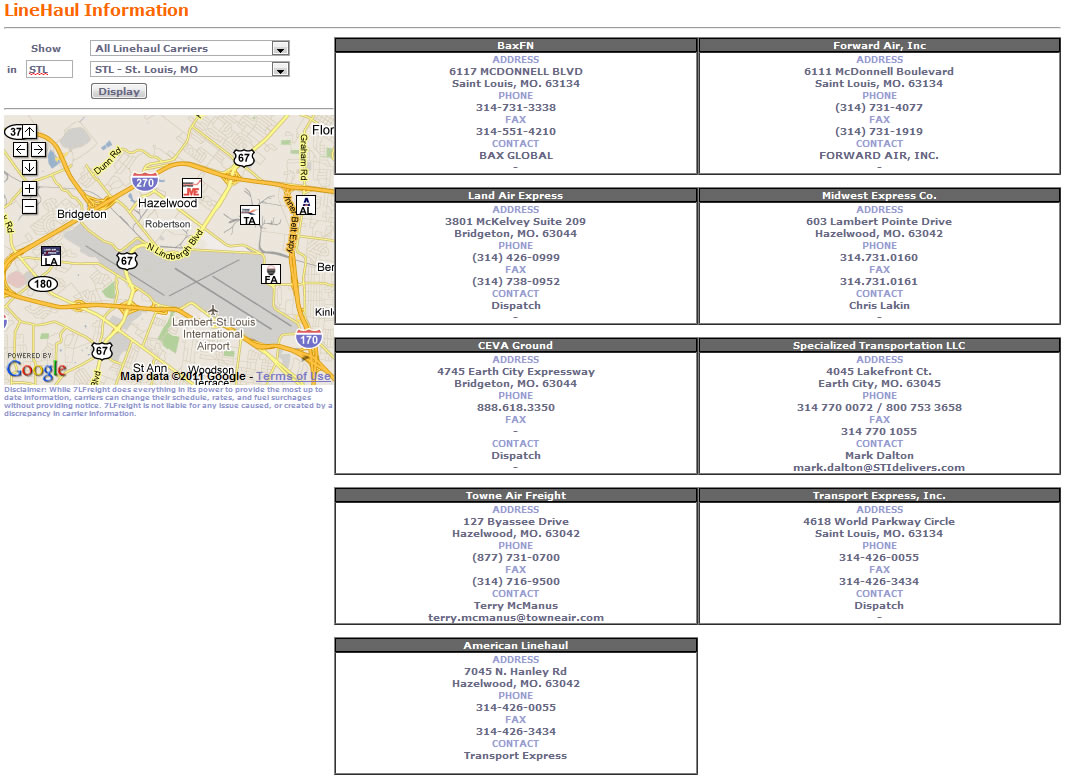Click Towne Air phone (877) 731-0700

tap(516, 557)
